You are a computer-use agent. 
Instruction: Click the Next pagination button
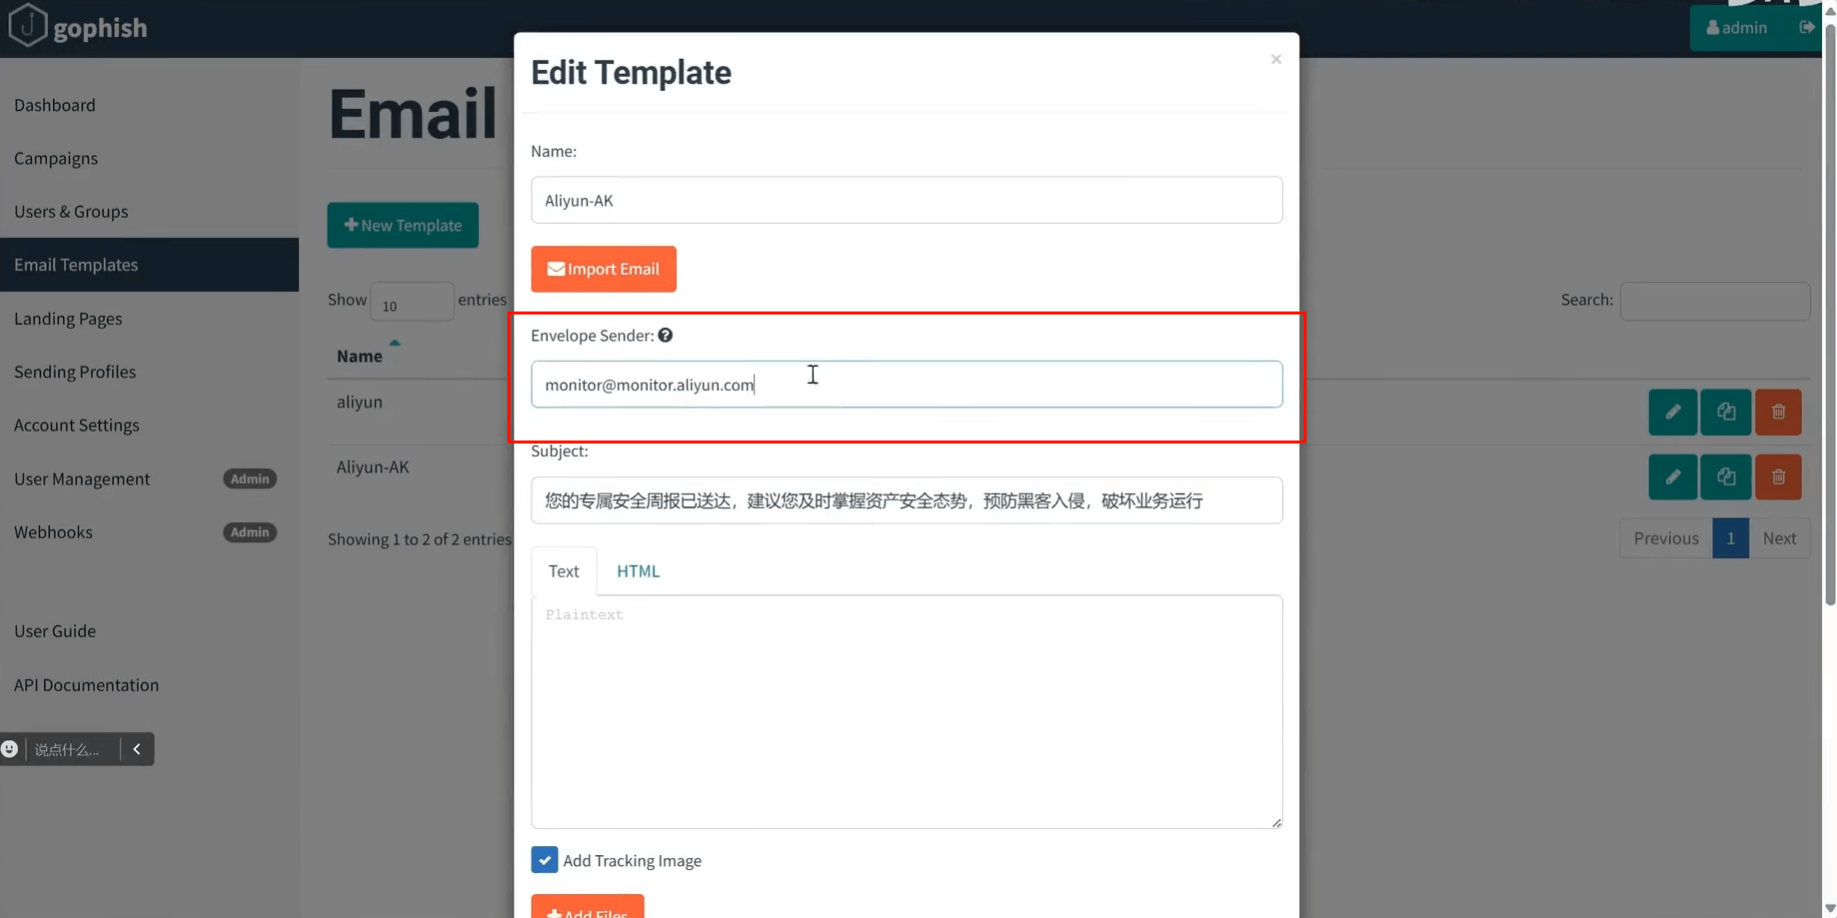pos(1779,538)
